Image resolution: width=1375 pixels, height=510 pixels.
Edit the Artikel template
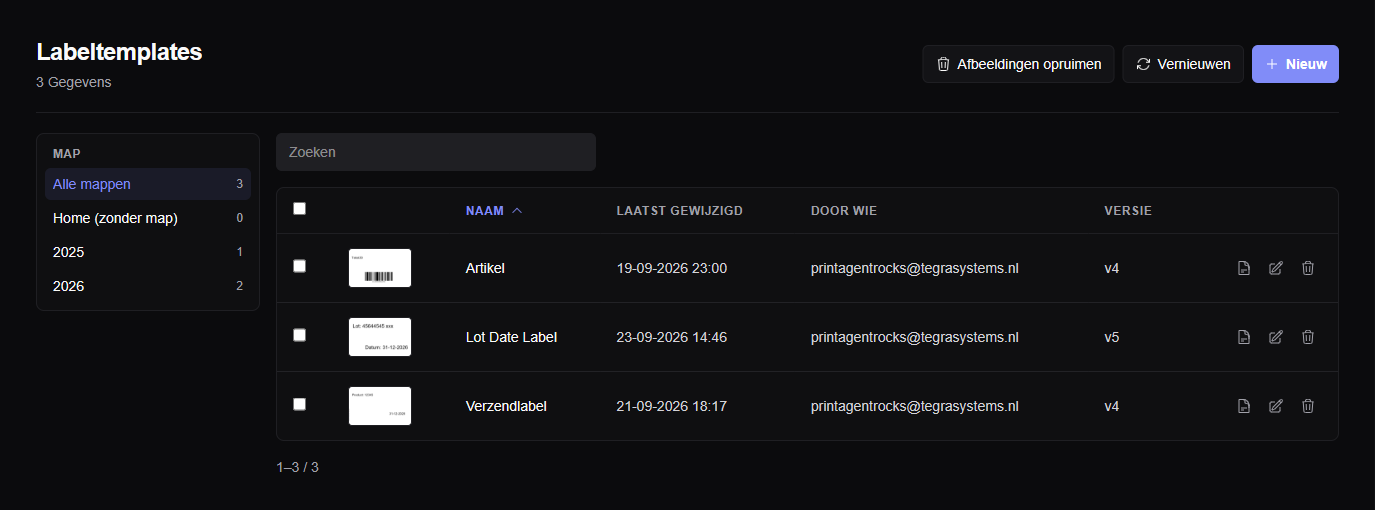tap(1276, 268)
